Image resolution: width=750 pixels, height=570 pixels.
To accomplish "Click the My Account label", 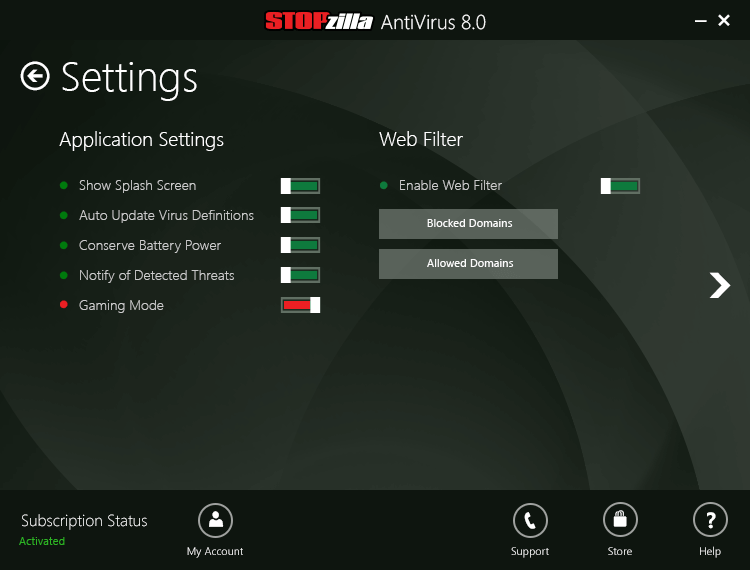I will 215,551.
